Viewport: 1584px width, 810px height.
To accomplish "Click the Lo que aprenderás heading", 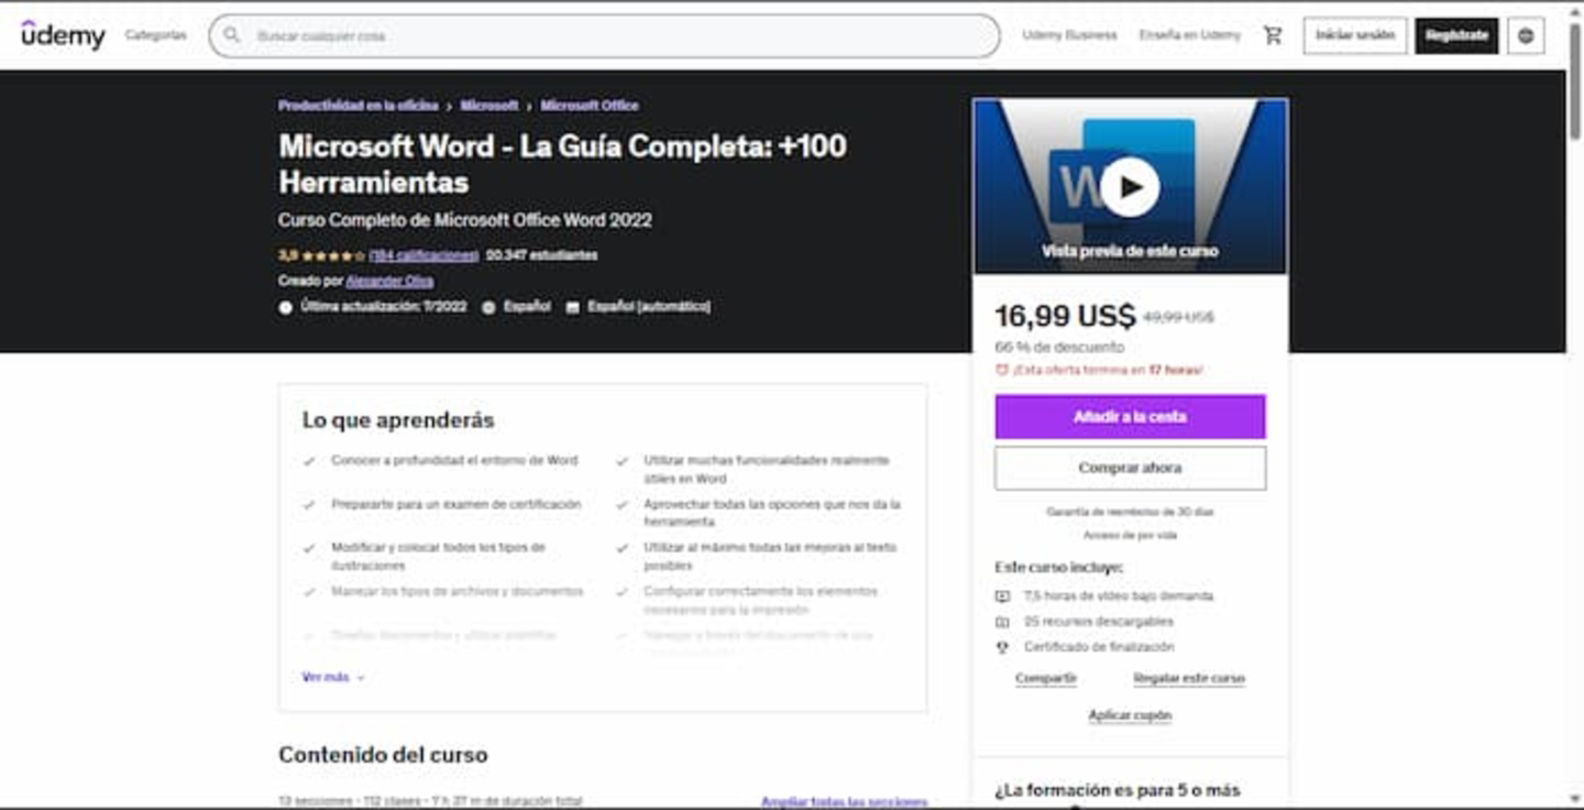I will click(x=398, y=420).
